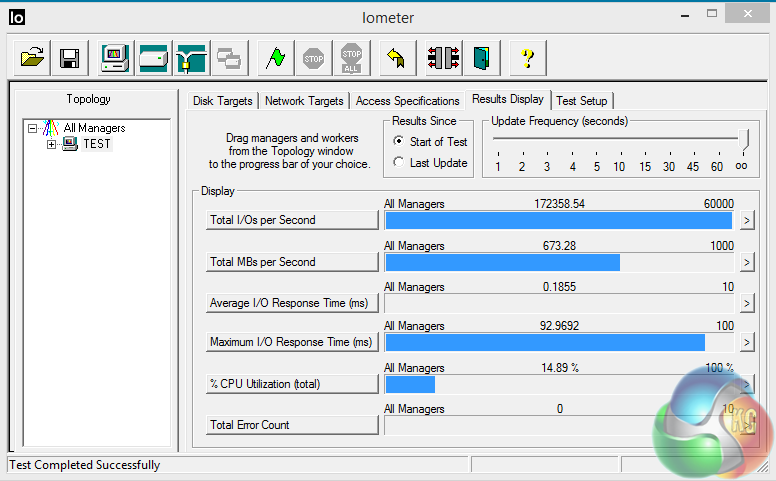Screen dimensions: 776x481
Task: Click % CPU Utilization (total) button
Action: [292, 384]
